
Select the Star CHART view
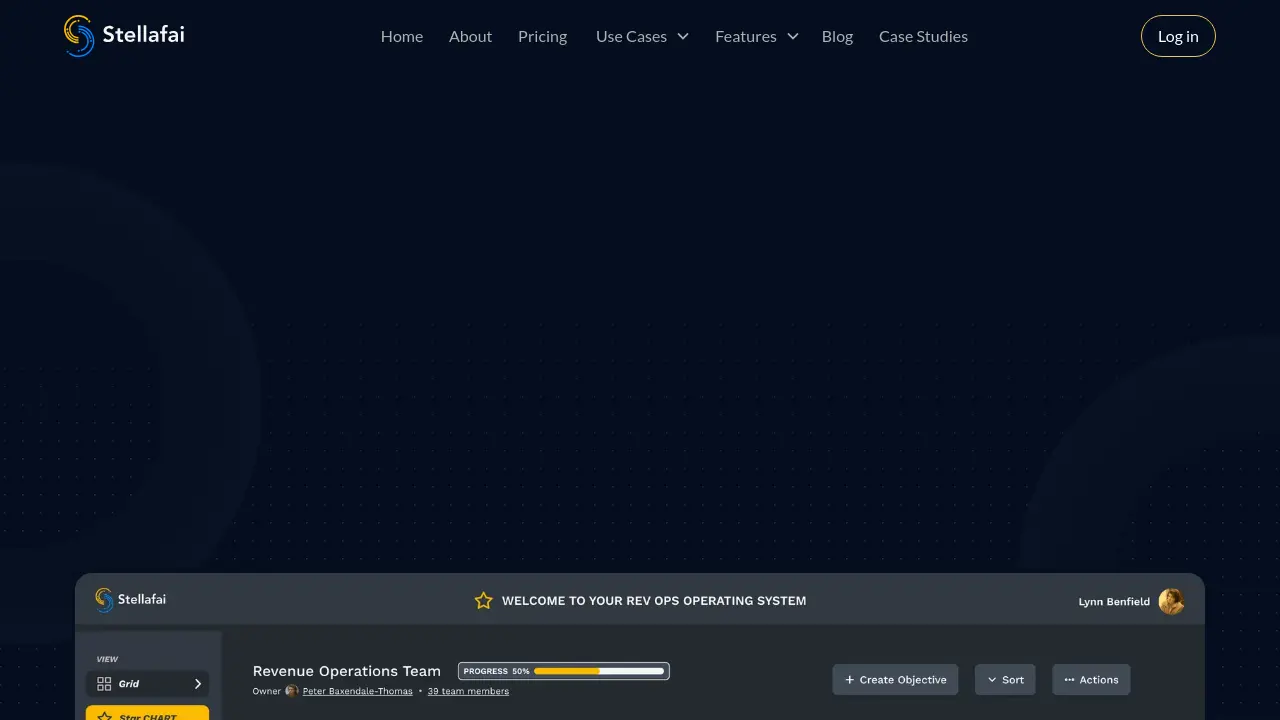pyautogui.click(x=147, y=715)
